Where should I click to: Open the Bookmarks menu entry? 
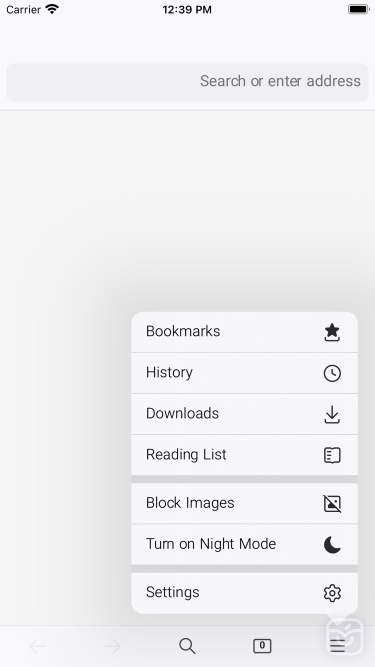click(244, 332)
